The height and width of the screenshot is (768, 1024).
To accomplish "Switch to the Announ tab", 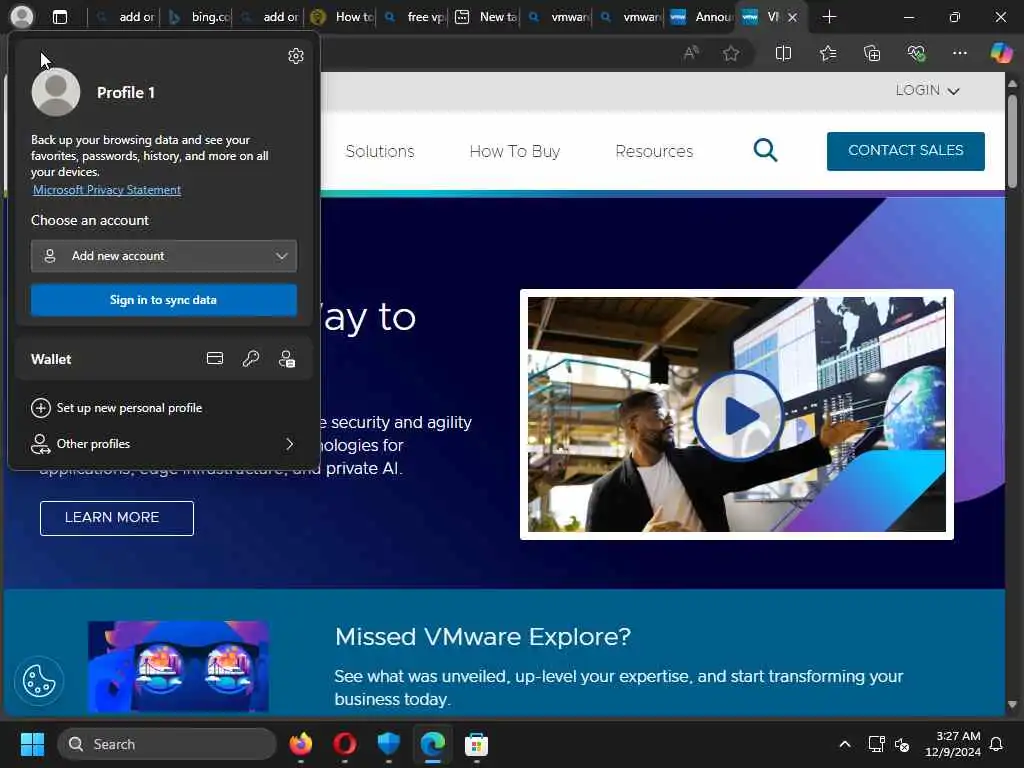I will pyautogui.click(x=702, y=17).
